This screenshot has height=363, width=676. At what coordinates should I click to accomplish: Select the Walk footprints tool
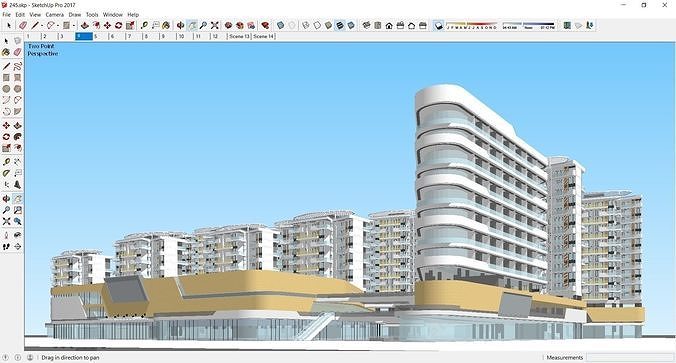[6, 247]
